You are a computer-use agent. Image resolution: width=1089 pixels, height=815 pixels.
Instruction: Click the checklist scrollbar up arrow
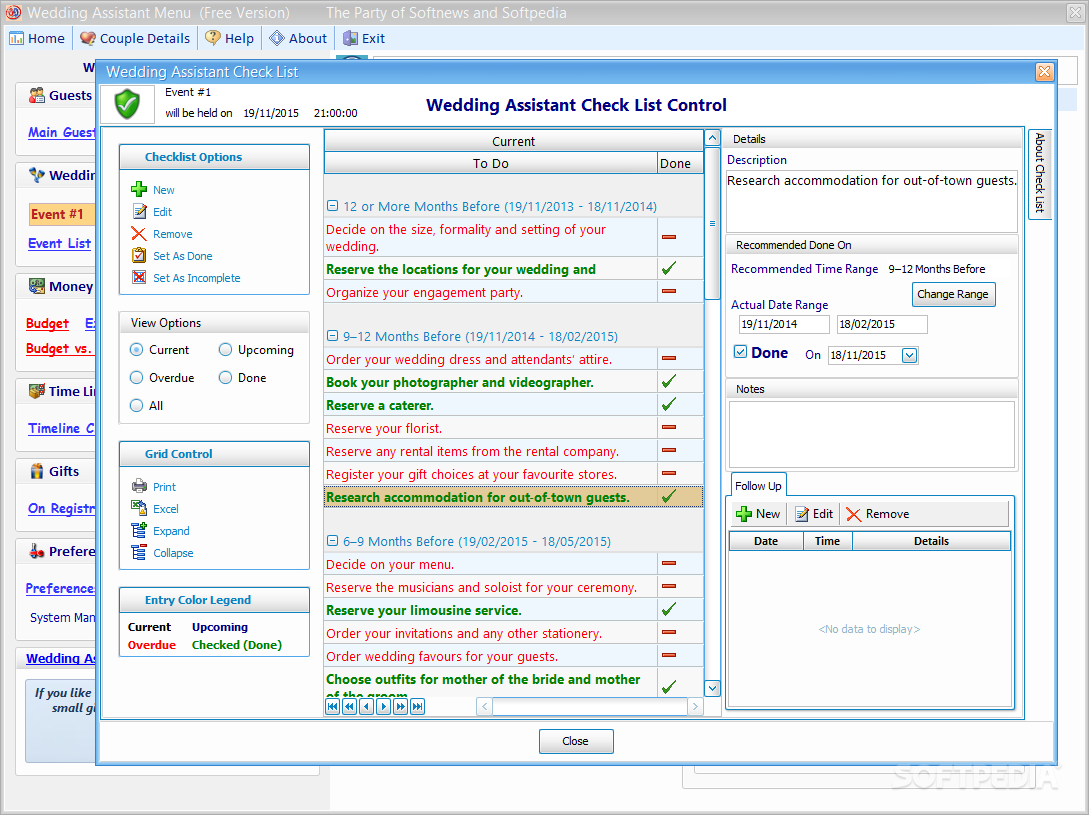pyautogui.click(x=712, y=138)
